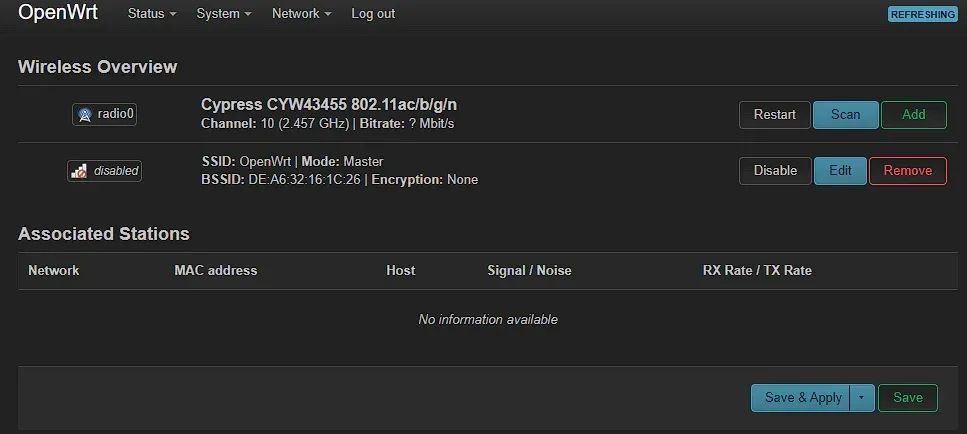Click the radio0 antenna icon badge
The image size is (967, 434).
[104, 114]
